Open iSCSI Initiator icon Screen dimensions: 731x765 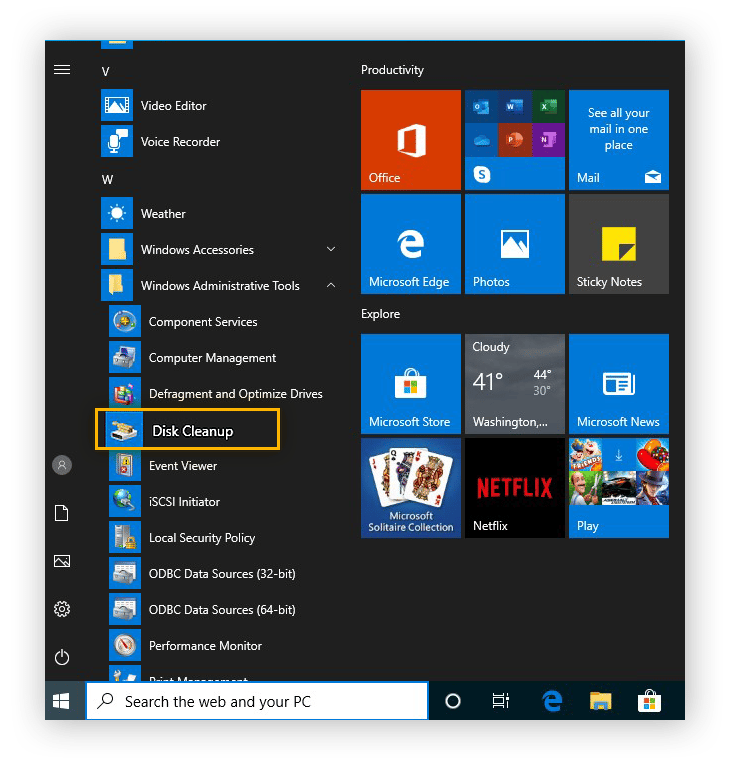tap(124, 501)
